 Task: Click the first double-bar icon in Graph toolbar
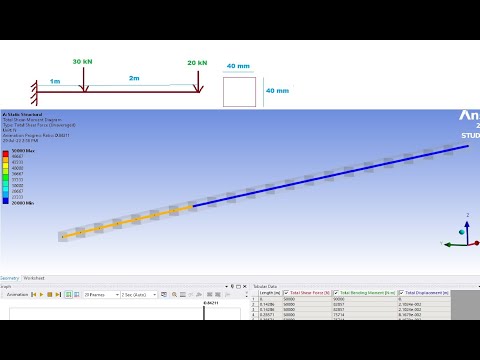210,295
